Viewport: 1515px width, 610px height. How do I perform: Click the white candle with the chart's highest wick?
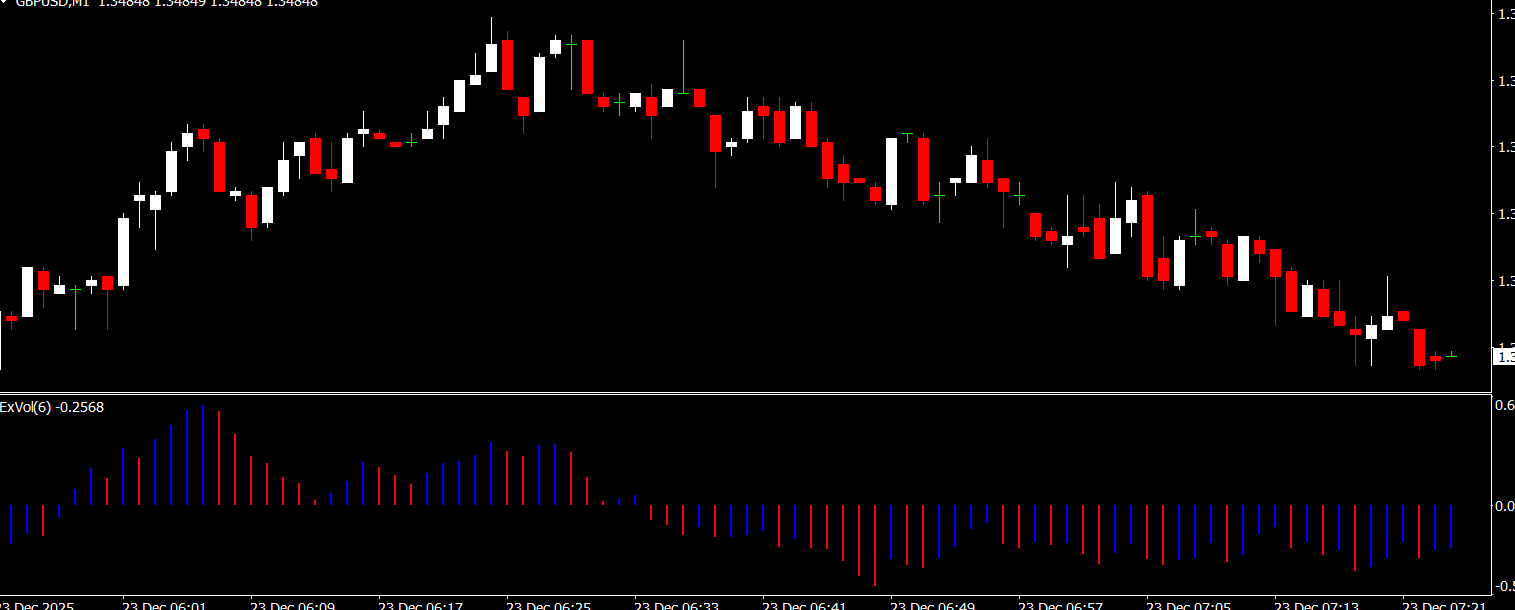click(491, 57)
